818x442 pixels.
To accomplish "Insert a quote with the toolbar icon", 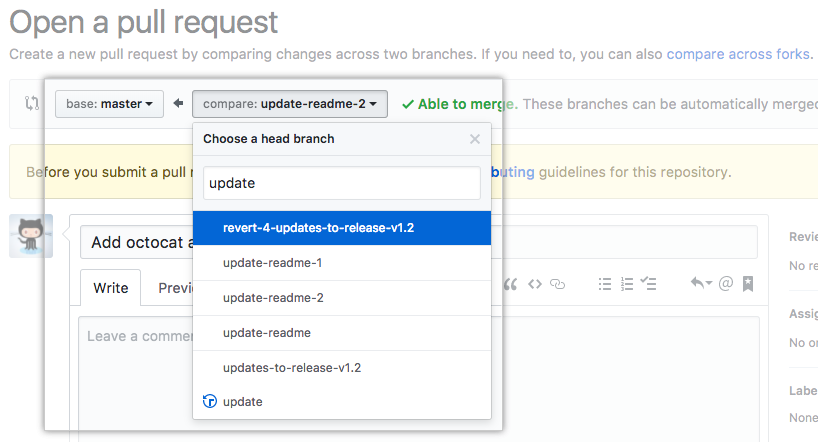I will point(510,284).
